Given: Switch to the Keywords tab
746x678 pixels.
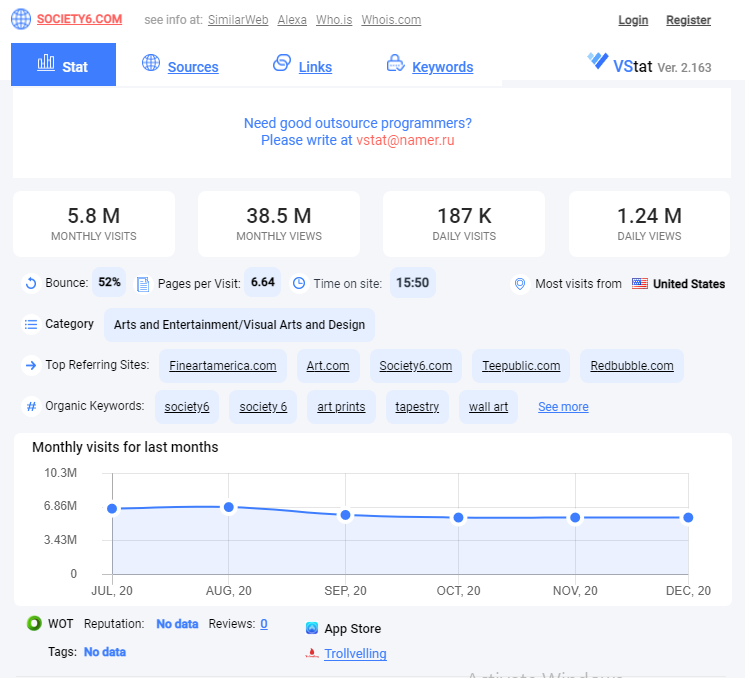Looking at the screenshot, I should [x=442, y=67].
